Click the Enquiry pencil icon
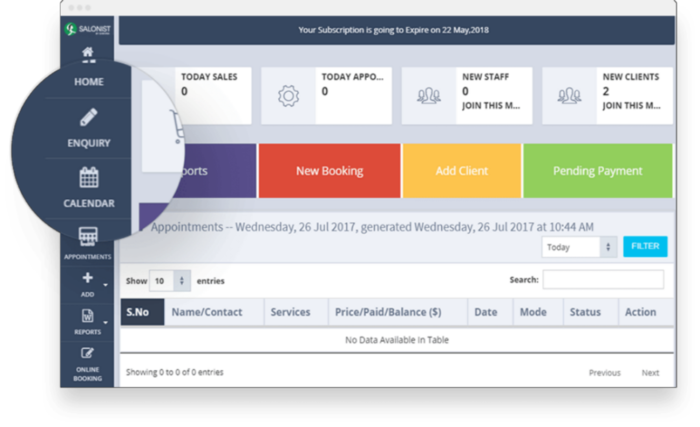Screen dimensions: 700x427 88,118
